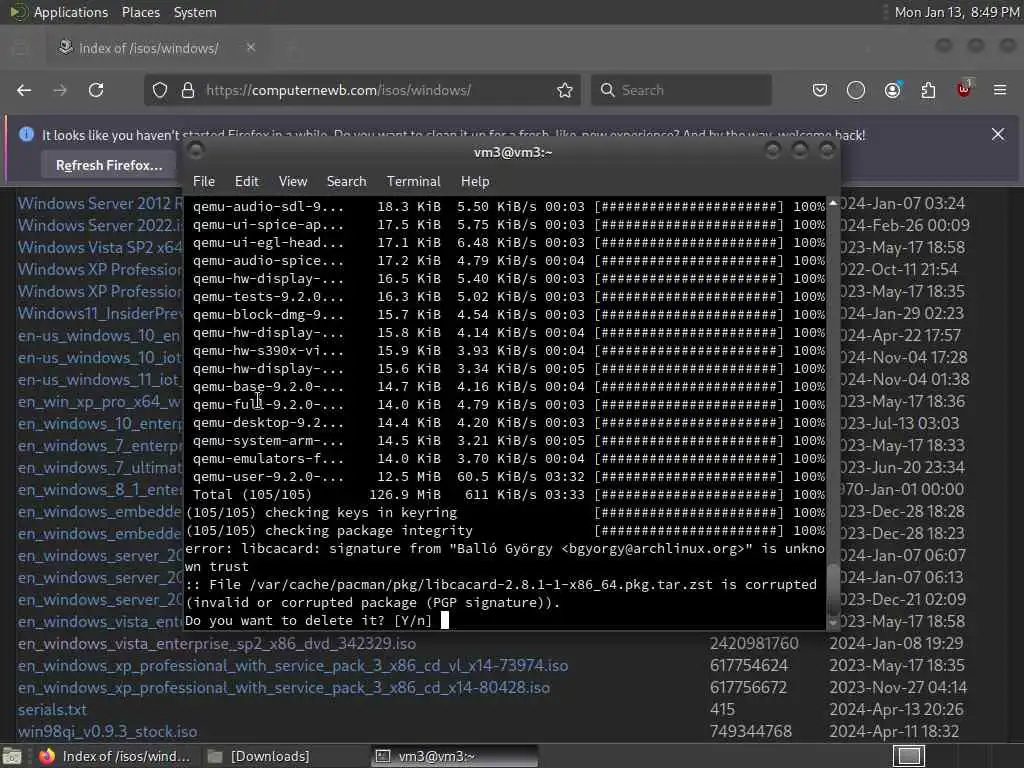Close the Index of /isos/windows/ tab
The width and height of the screenshot is (1024, 768).
pyautogui.click(x=251, y=48)
